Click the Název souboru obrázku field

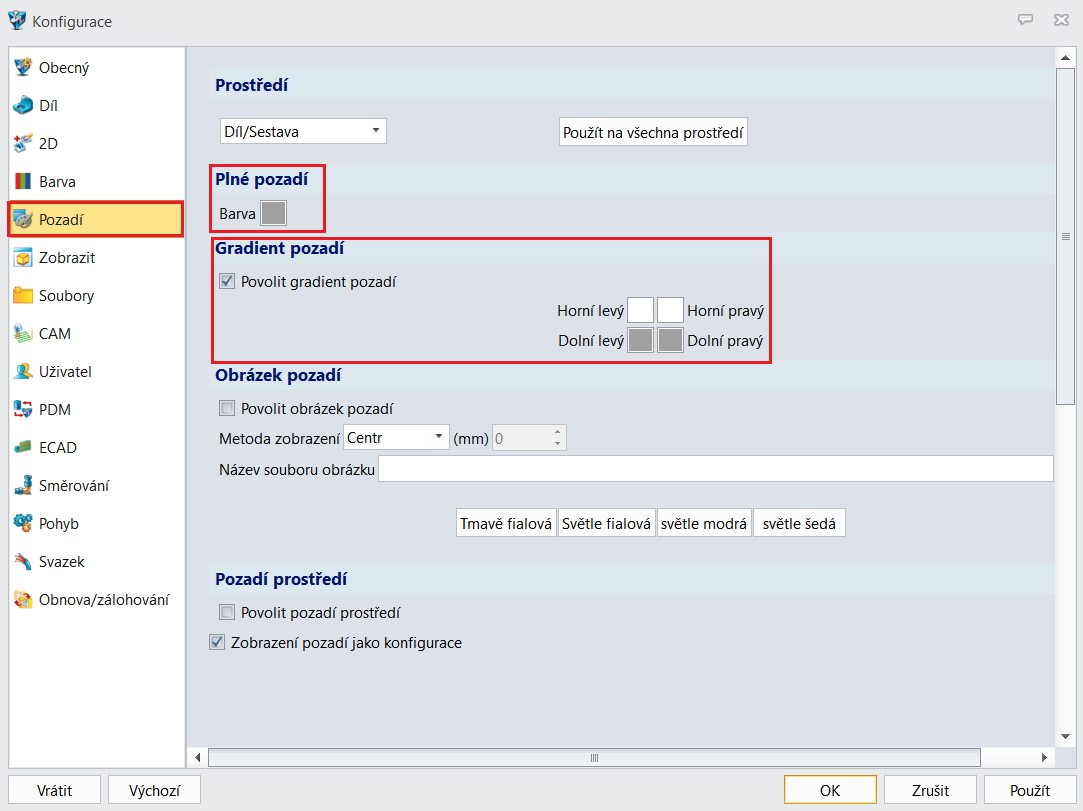pos(716,469)
